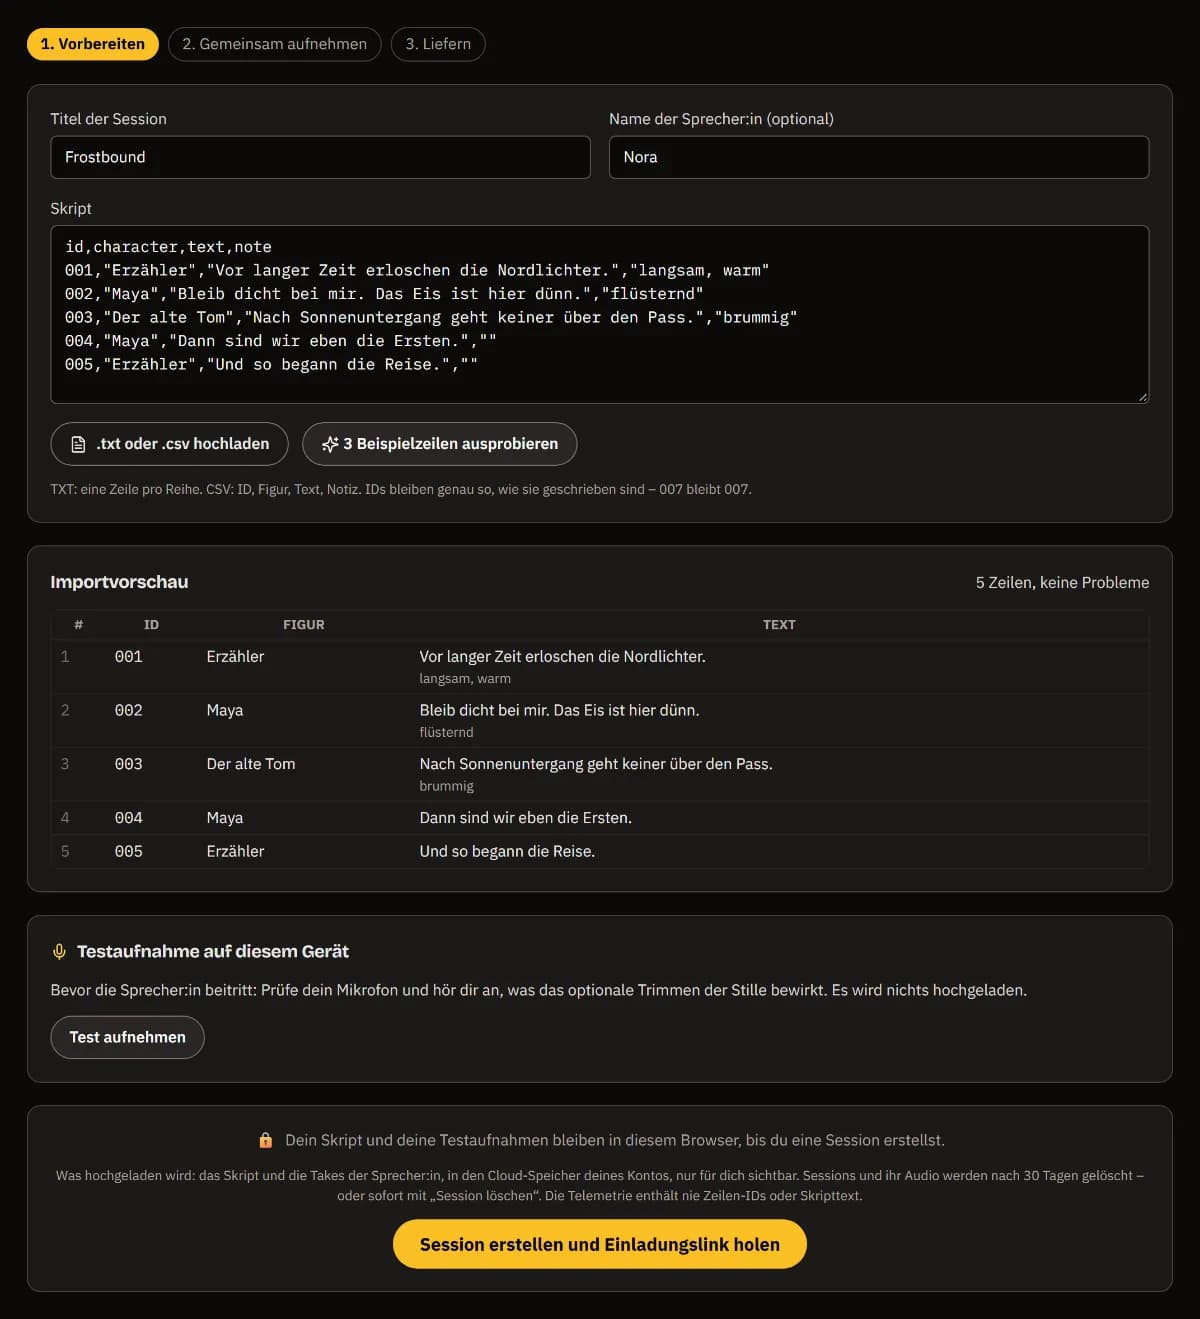Click the file document icon on upload button
The image size is (1200, 1319).
[78, 444]
